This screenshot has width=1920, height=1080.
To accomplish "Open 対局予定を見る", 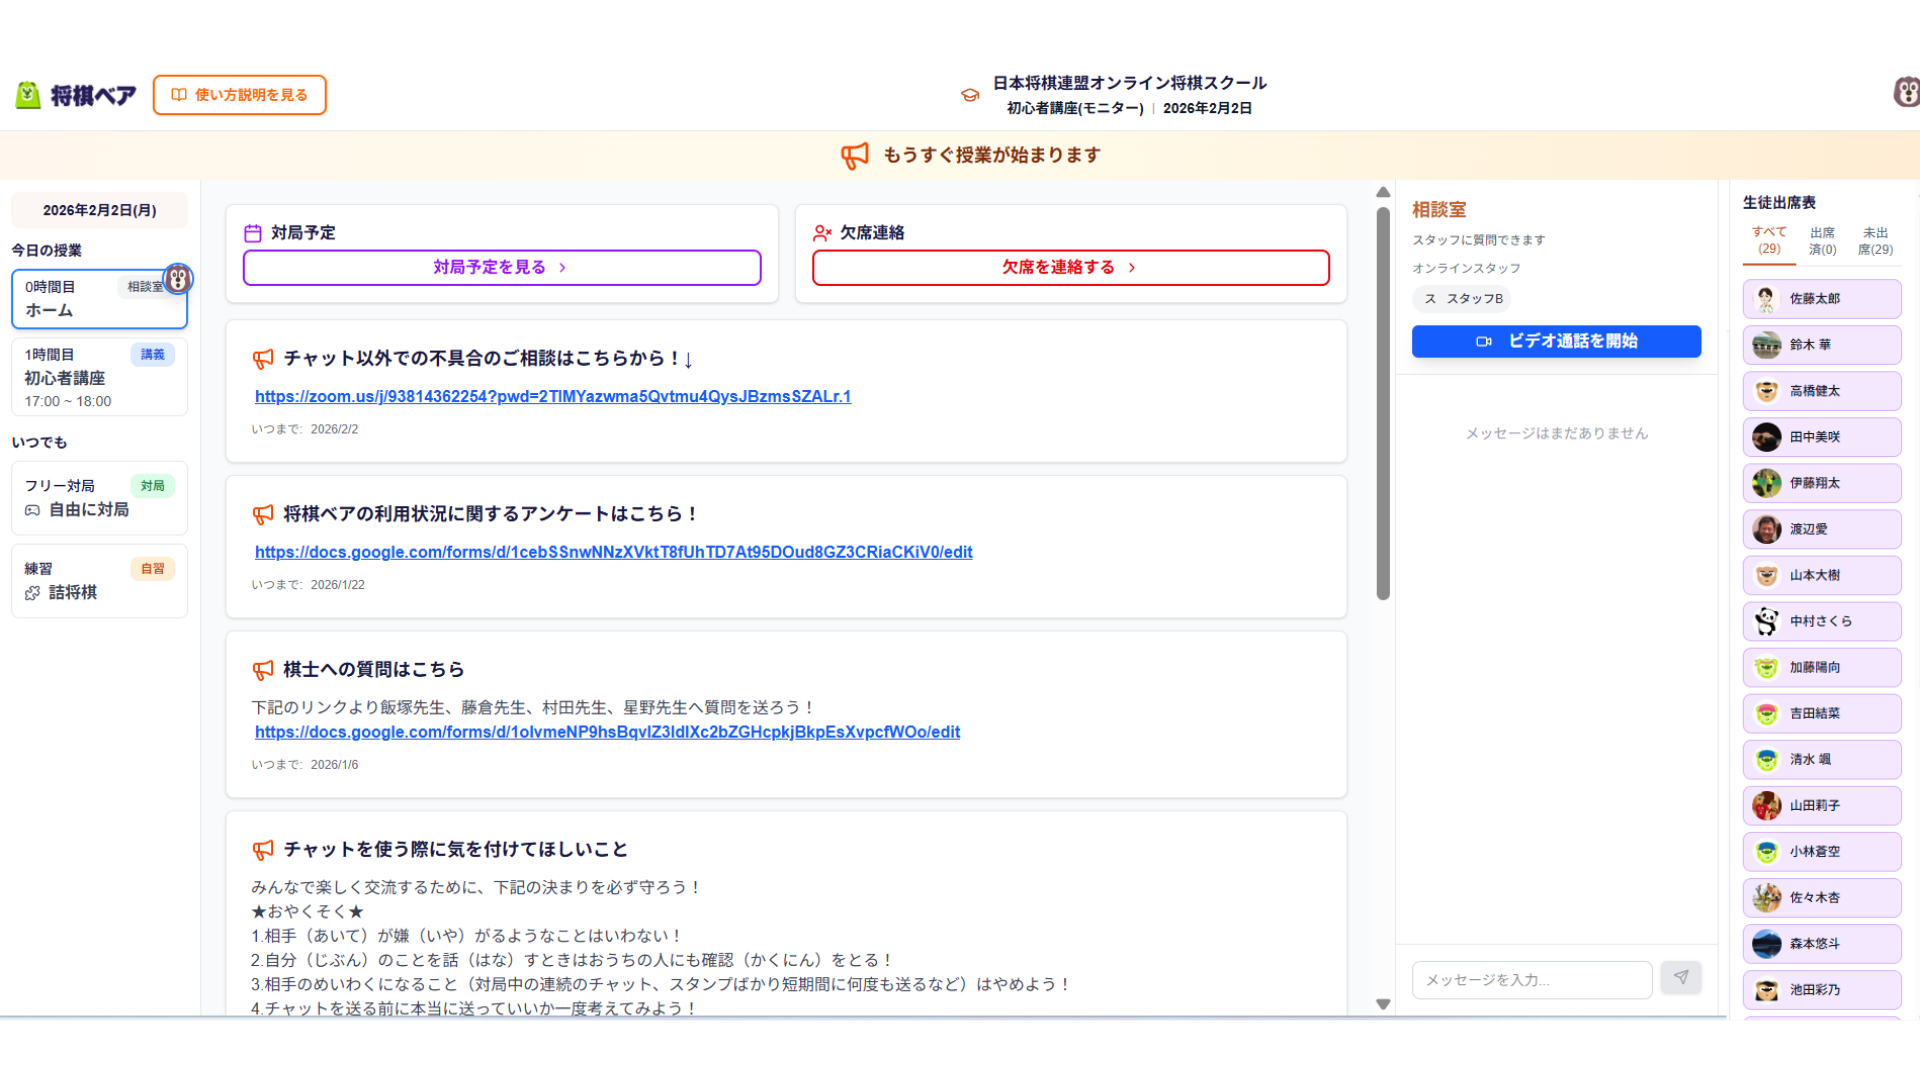I will [501, 267].
